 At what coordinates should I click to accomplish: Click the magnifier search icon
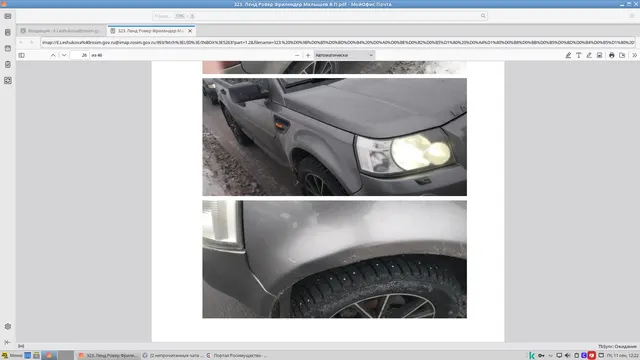[x=483, y=16]
